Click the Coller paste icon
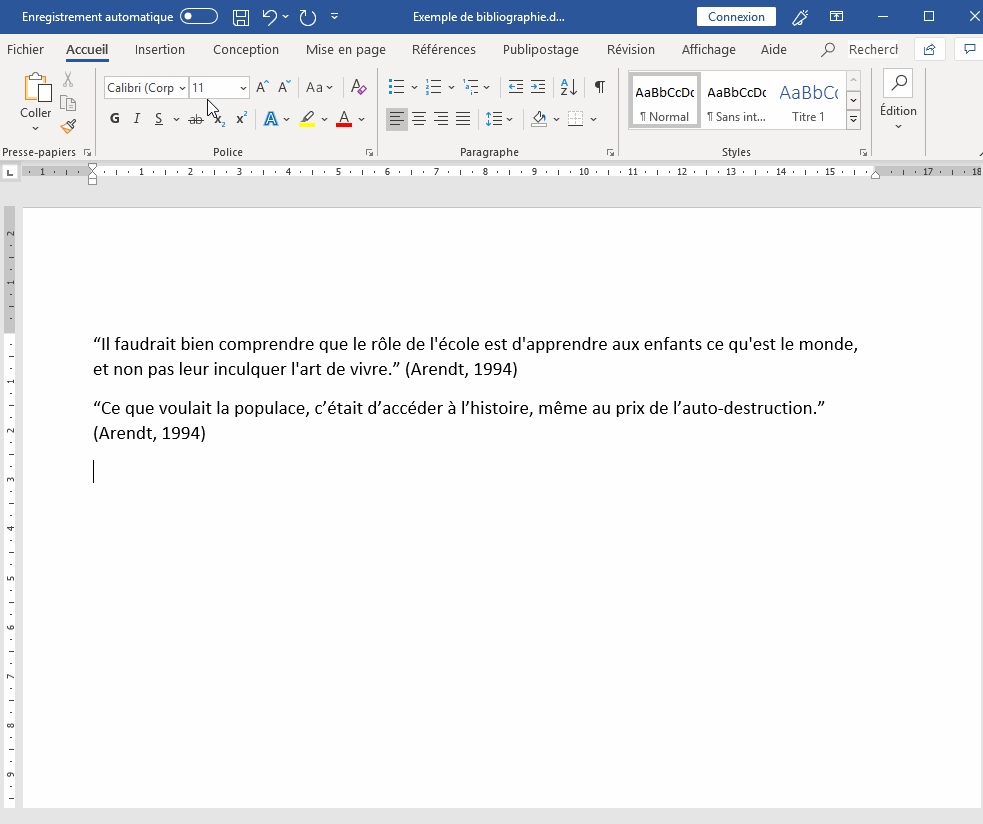983x824 pixels. (36, 88)
